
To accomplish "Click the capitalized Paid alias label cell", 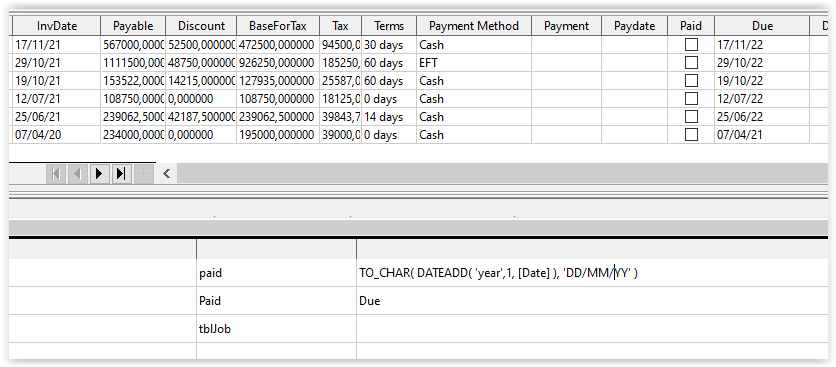I will [276, 301].
